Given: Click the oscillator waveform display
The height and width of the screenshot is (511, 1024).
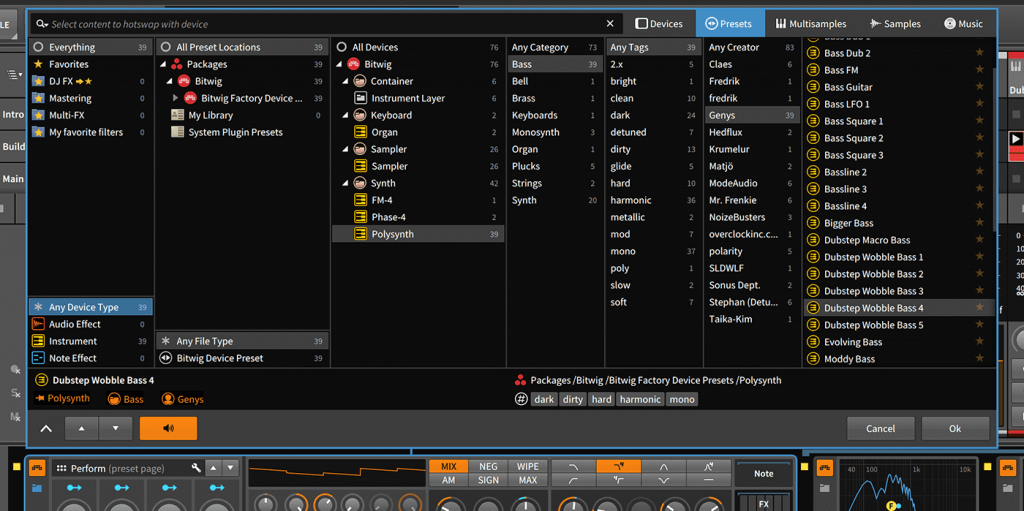Looking at the screenshot, I should [x=336, y=473].
